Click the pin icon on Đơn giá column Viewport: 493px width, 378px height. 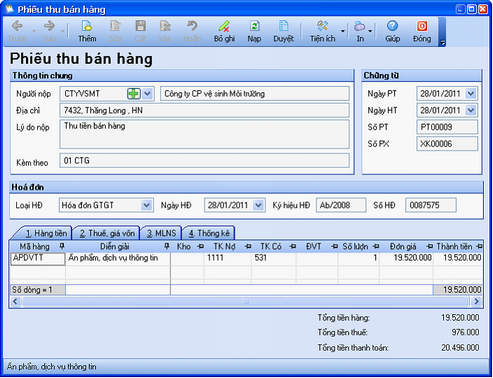coord(430,246)
